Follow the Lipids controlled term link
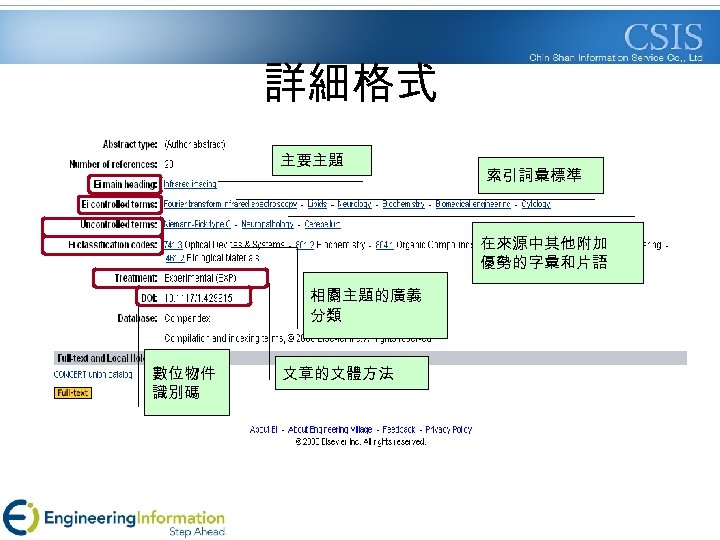This screenshot has width=720, height=540. point(317,204)
